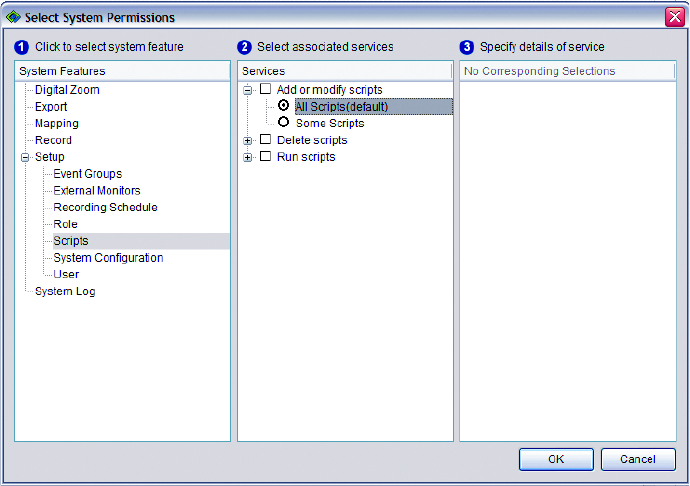Expand the Delete scripts node
This screenshot has height=486, width=690.
248,140
